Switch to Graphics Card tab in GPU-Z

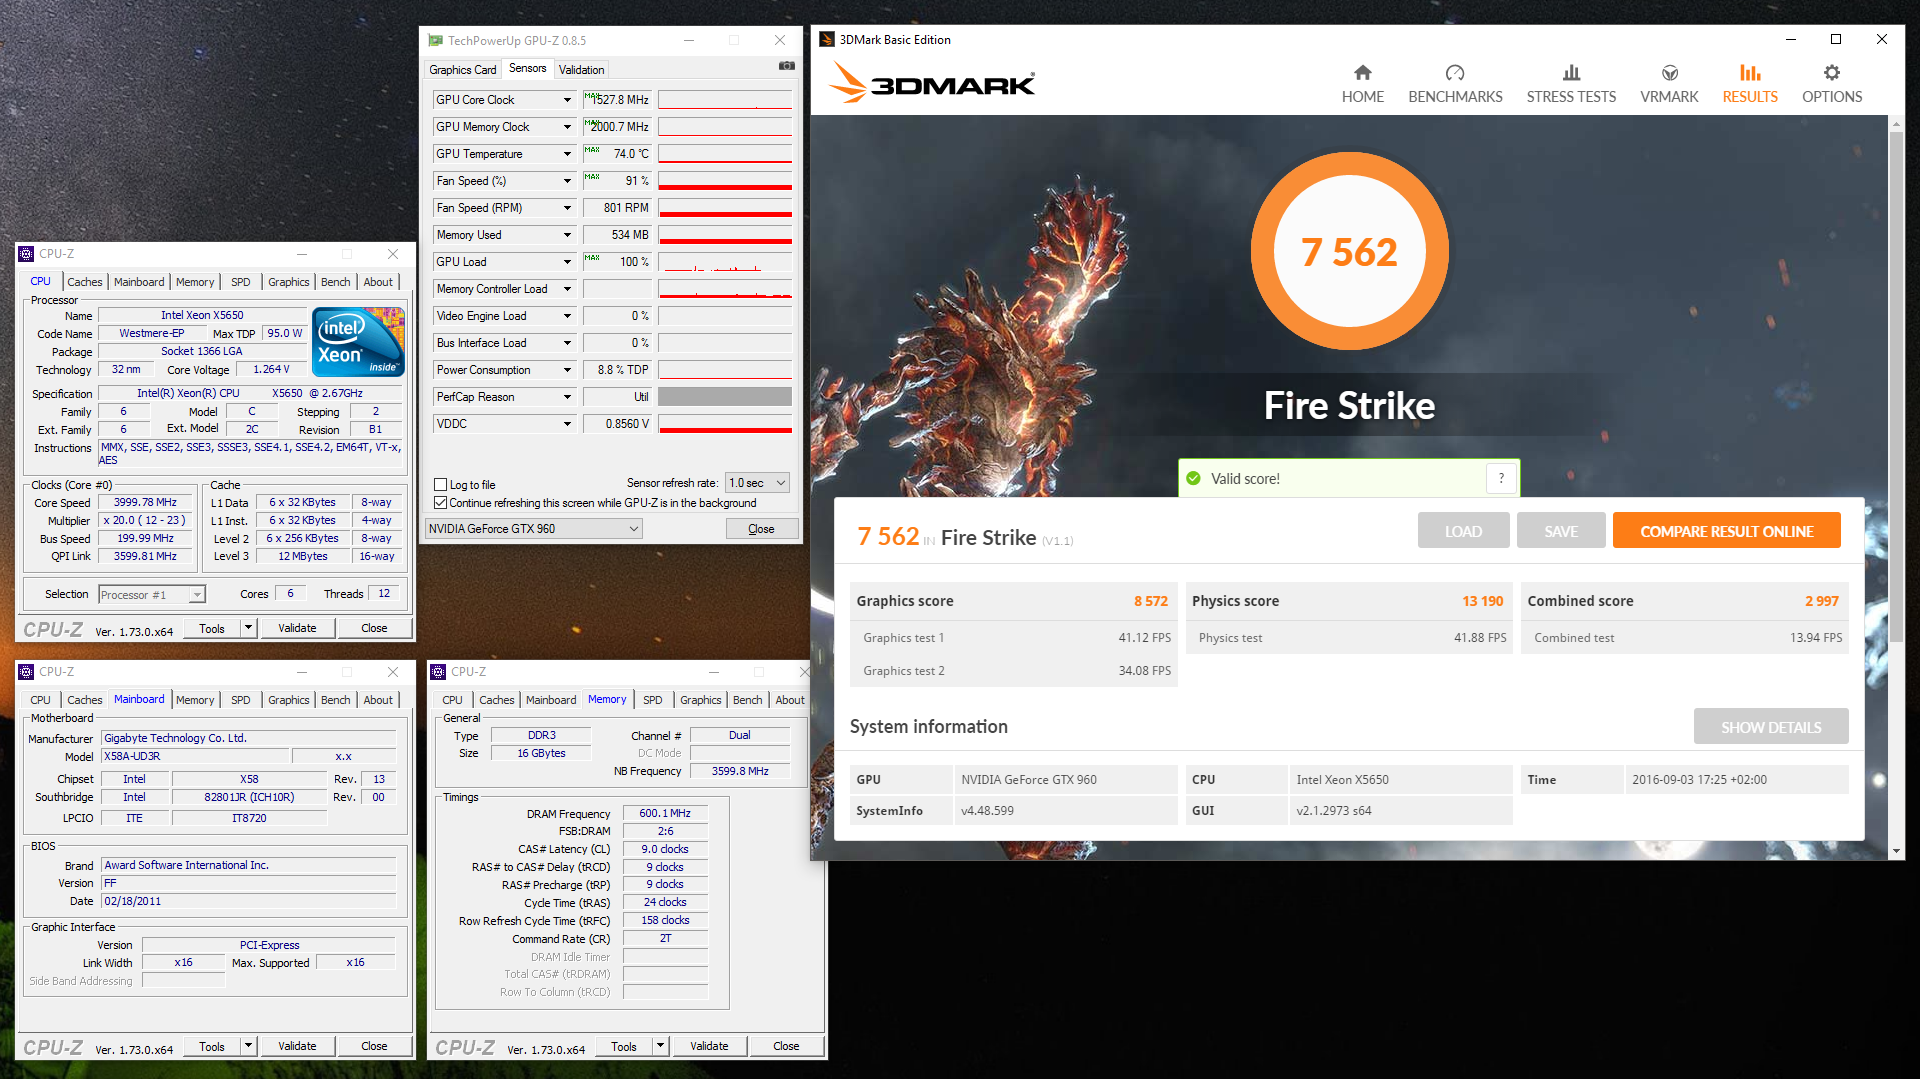pyautogui.click(x=462, y=70)
